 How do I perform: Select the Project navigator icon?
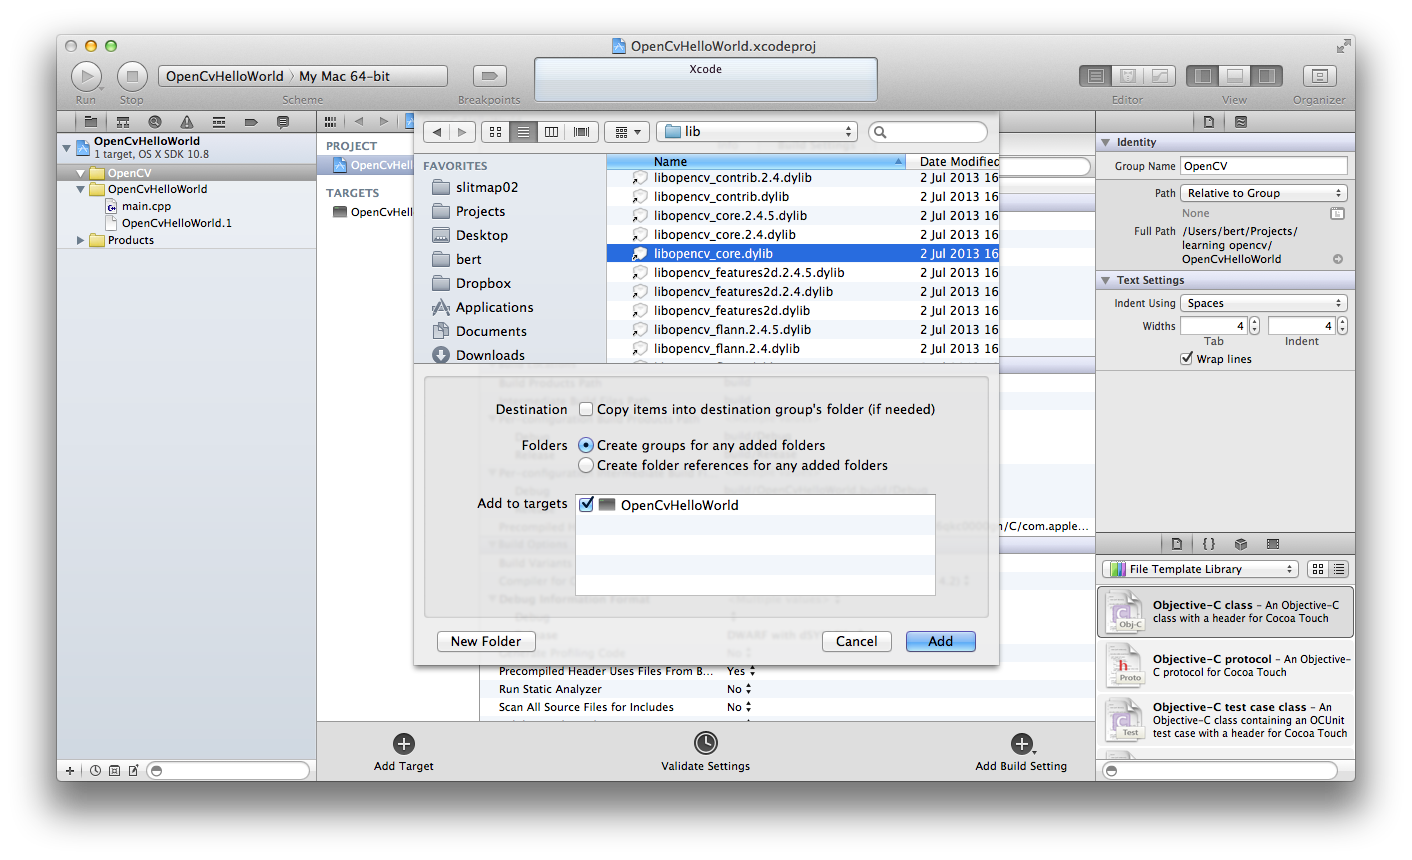(91, 122)
